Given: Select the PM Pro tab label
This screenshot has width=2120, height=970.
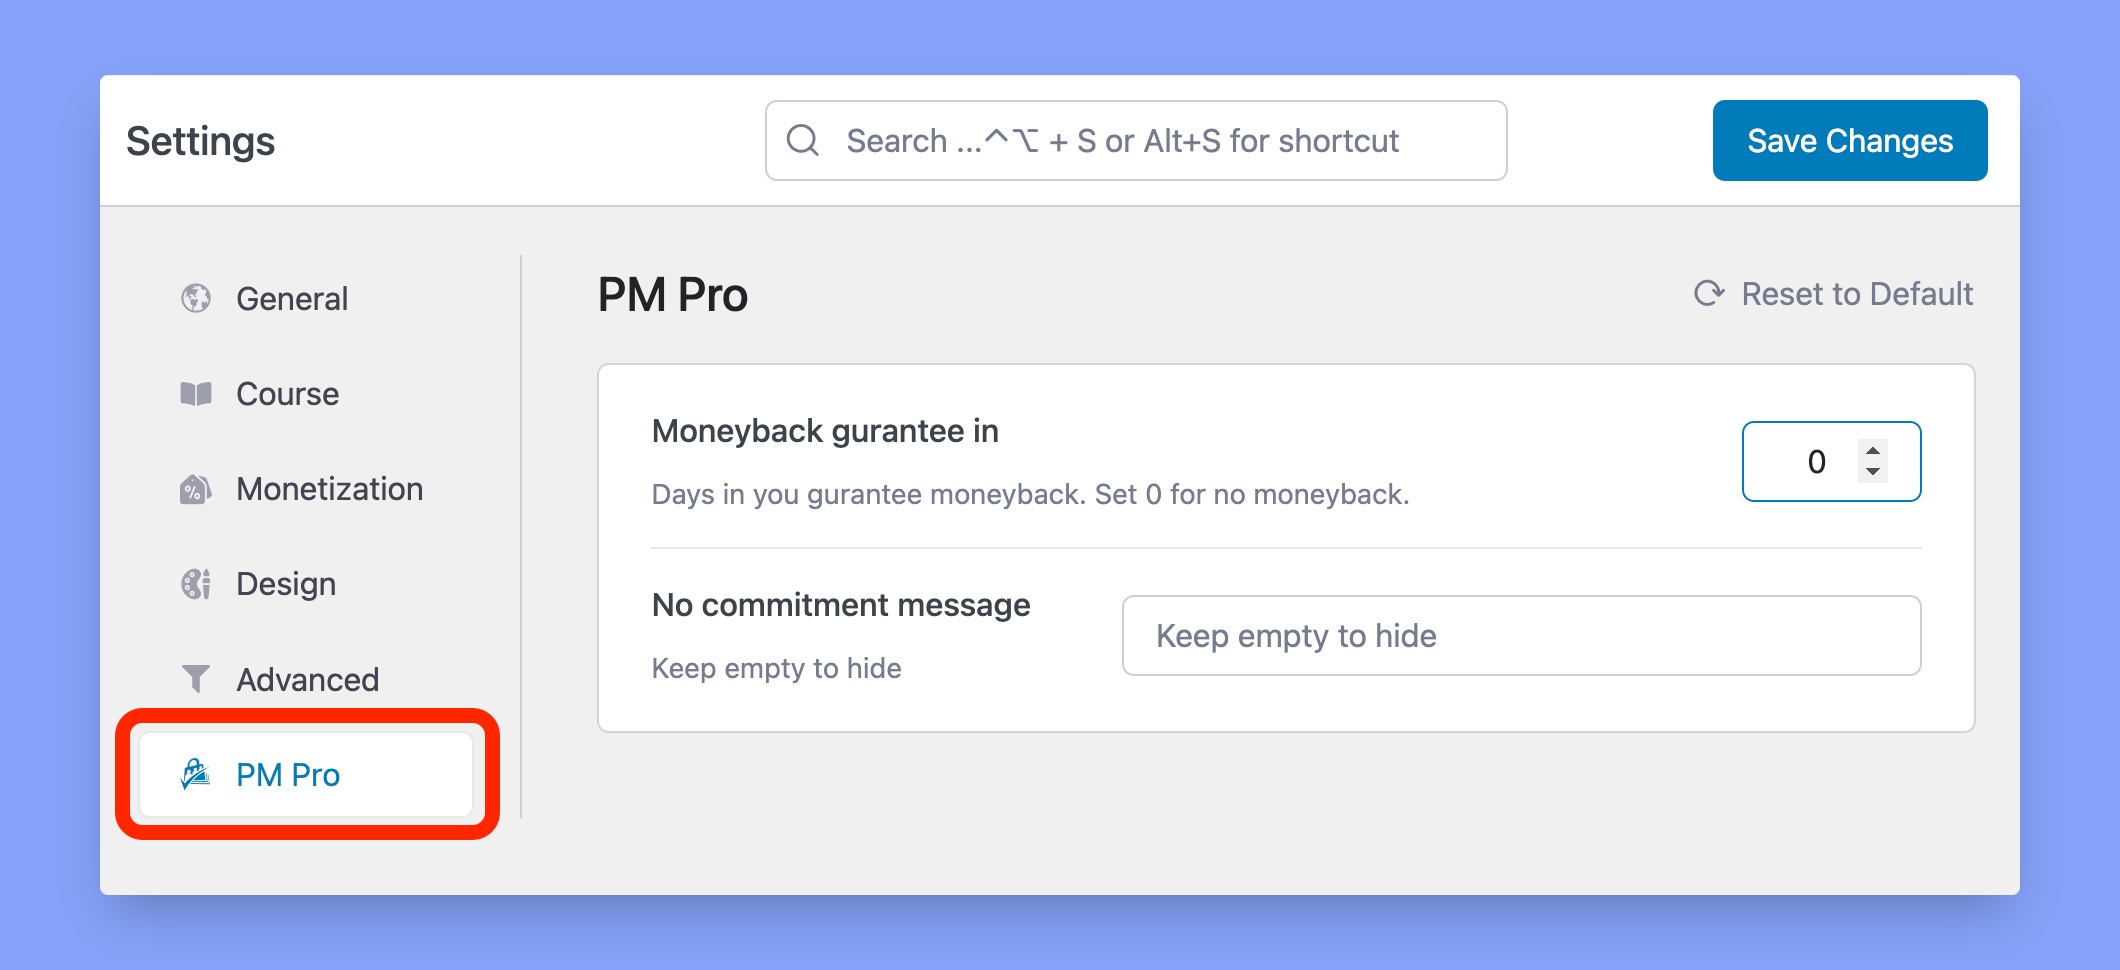Looking at the screenshot, I should coord(288,775).
